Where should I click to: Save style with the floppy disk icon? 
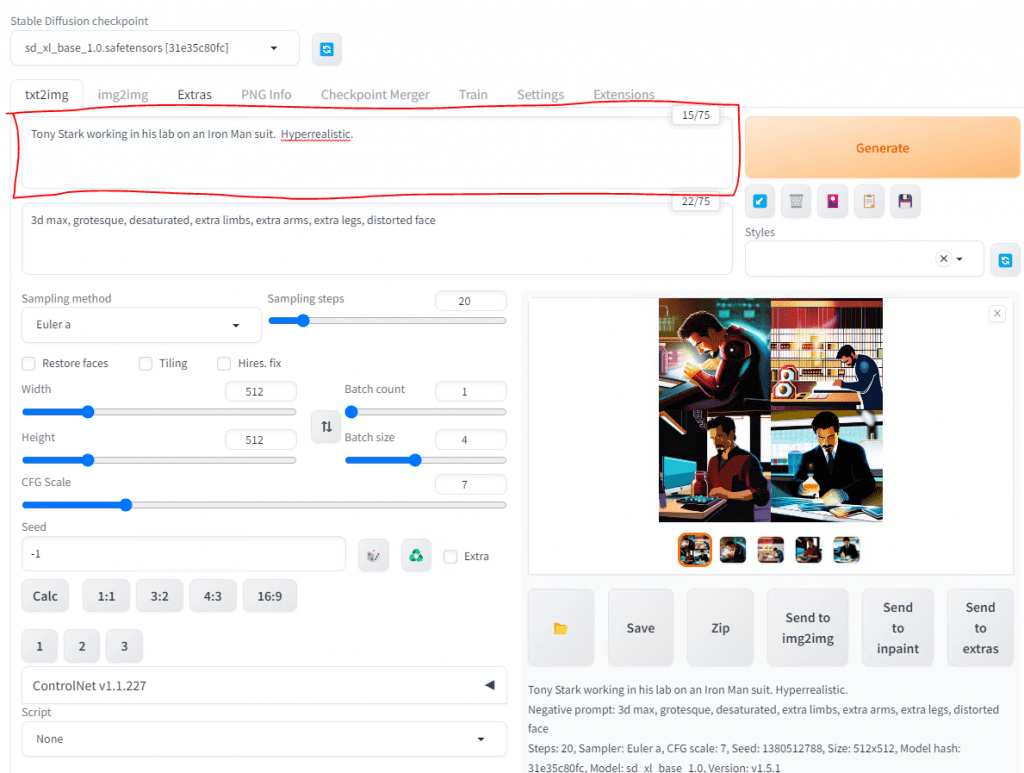pyautogui.click(x=905, y=201)
